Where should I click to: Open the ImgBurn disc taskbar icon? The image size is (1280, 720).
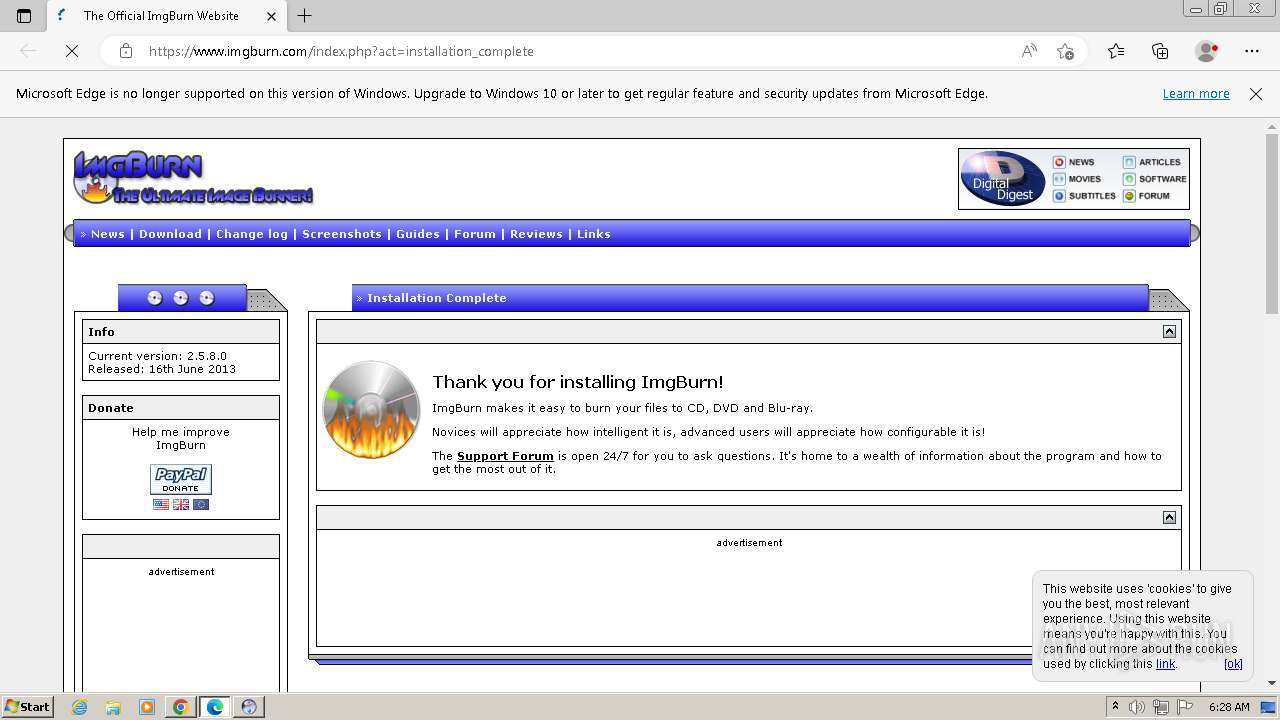249,707
